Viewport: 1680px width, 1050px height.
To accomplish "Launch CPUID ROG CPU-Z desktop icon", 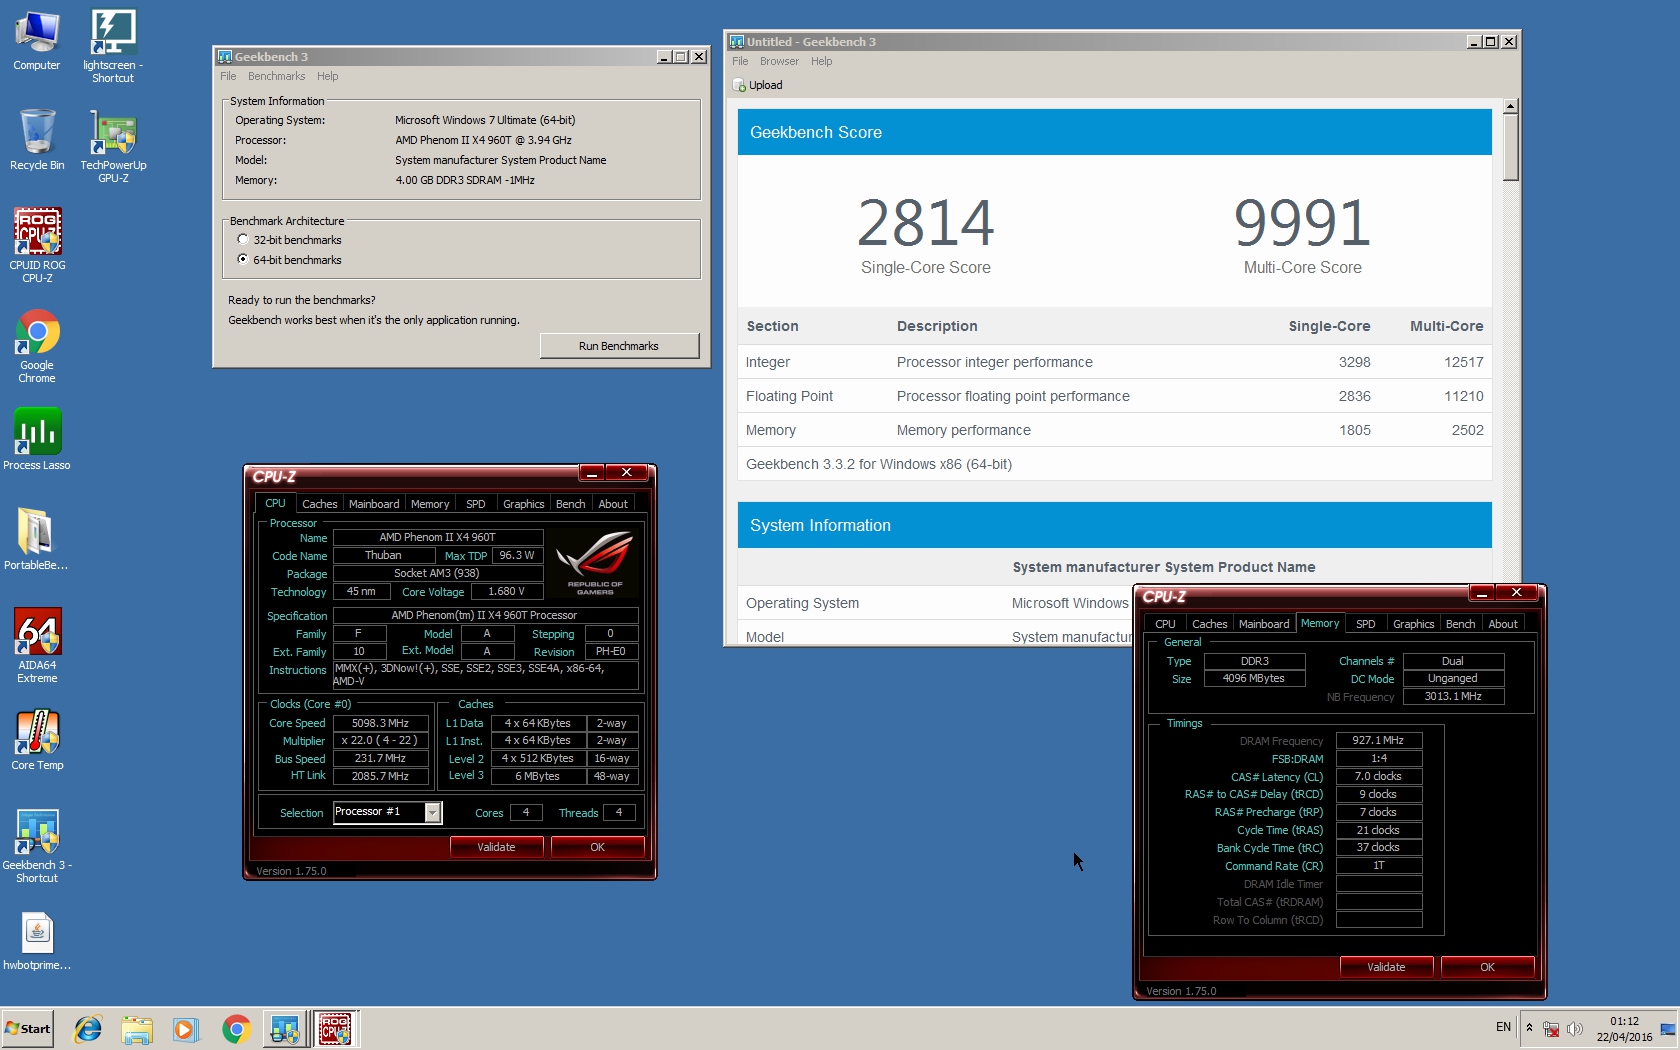I will point(37,245).
